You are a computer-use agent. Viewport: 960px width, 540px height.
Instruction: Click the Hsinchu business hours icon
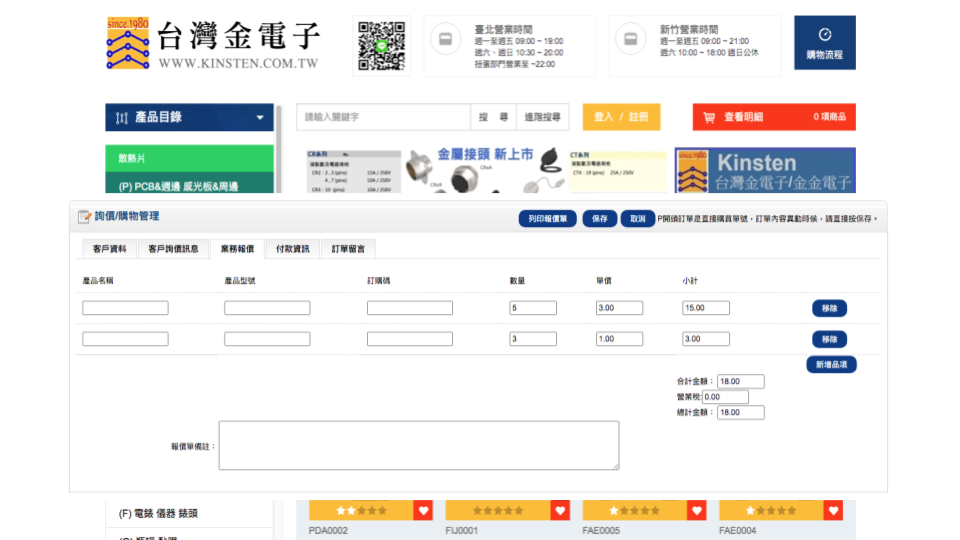pyautogui.click(x=630, y=40)
